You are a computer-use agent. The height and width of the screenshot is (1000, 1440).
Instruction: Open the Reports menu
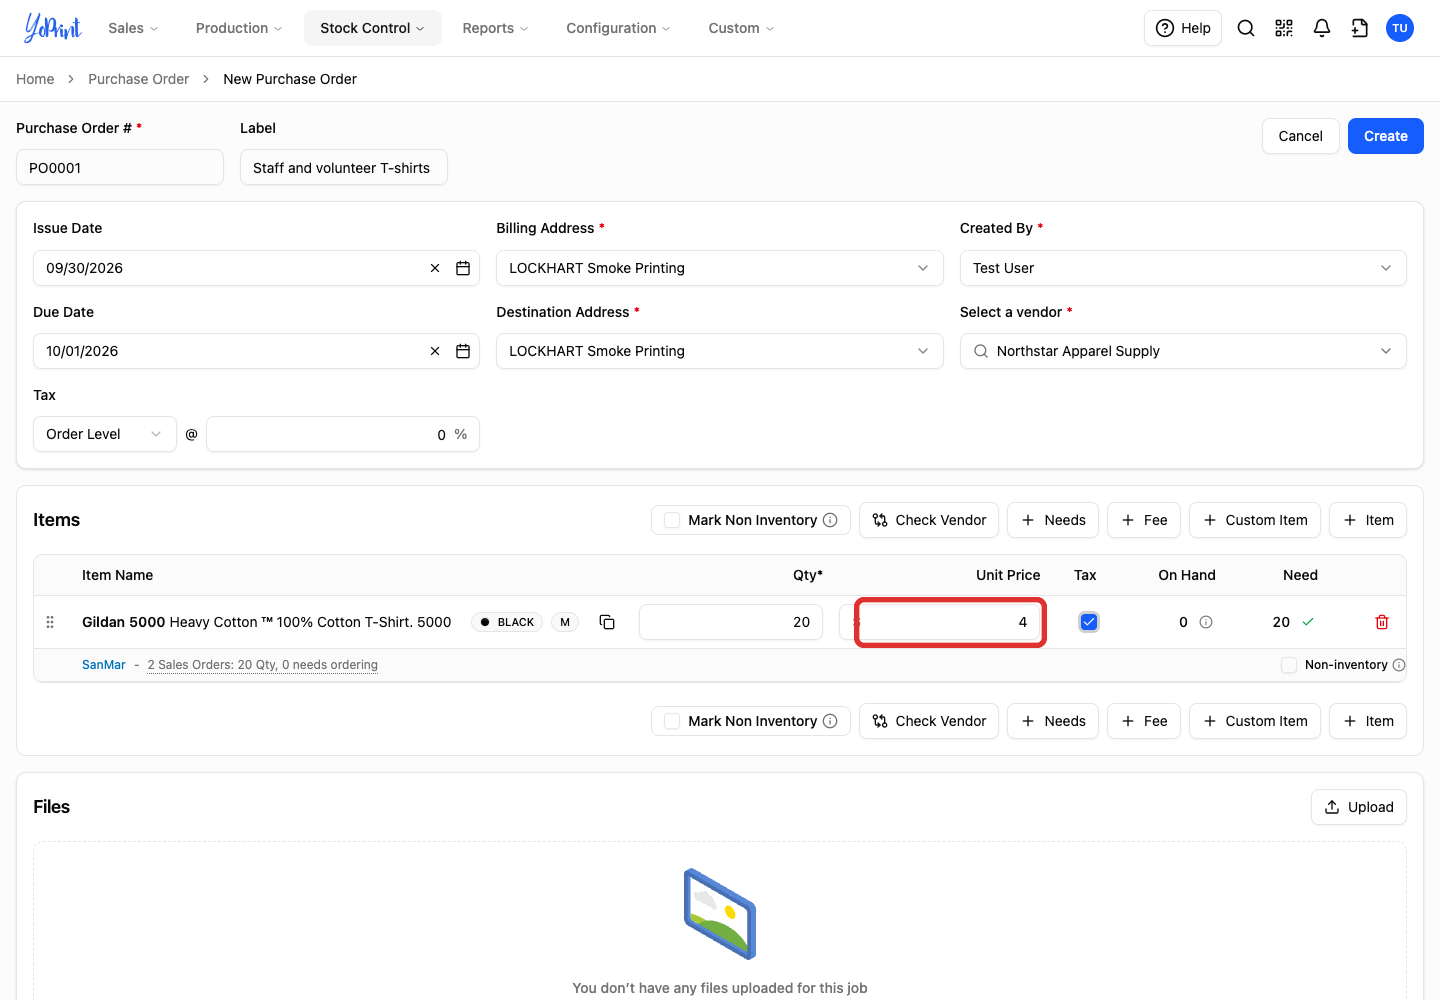point(495,28)
